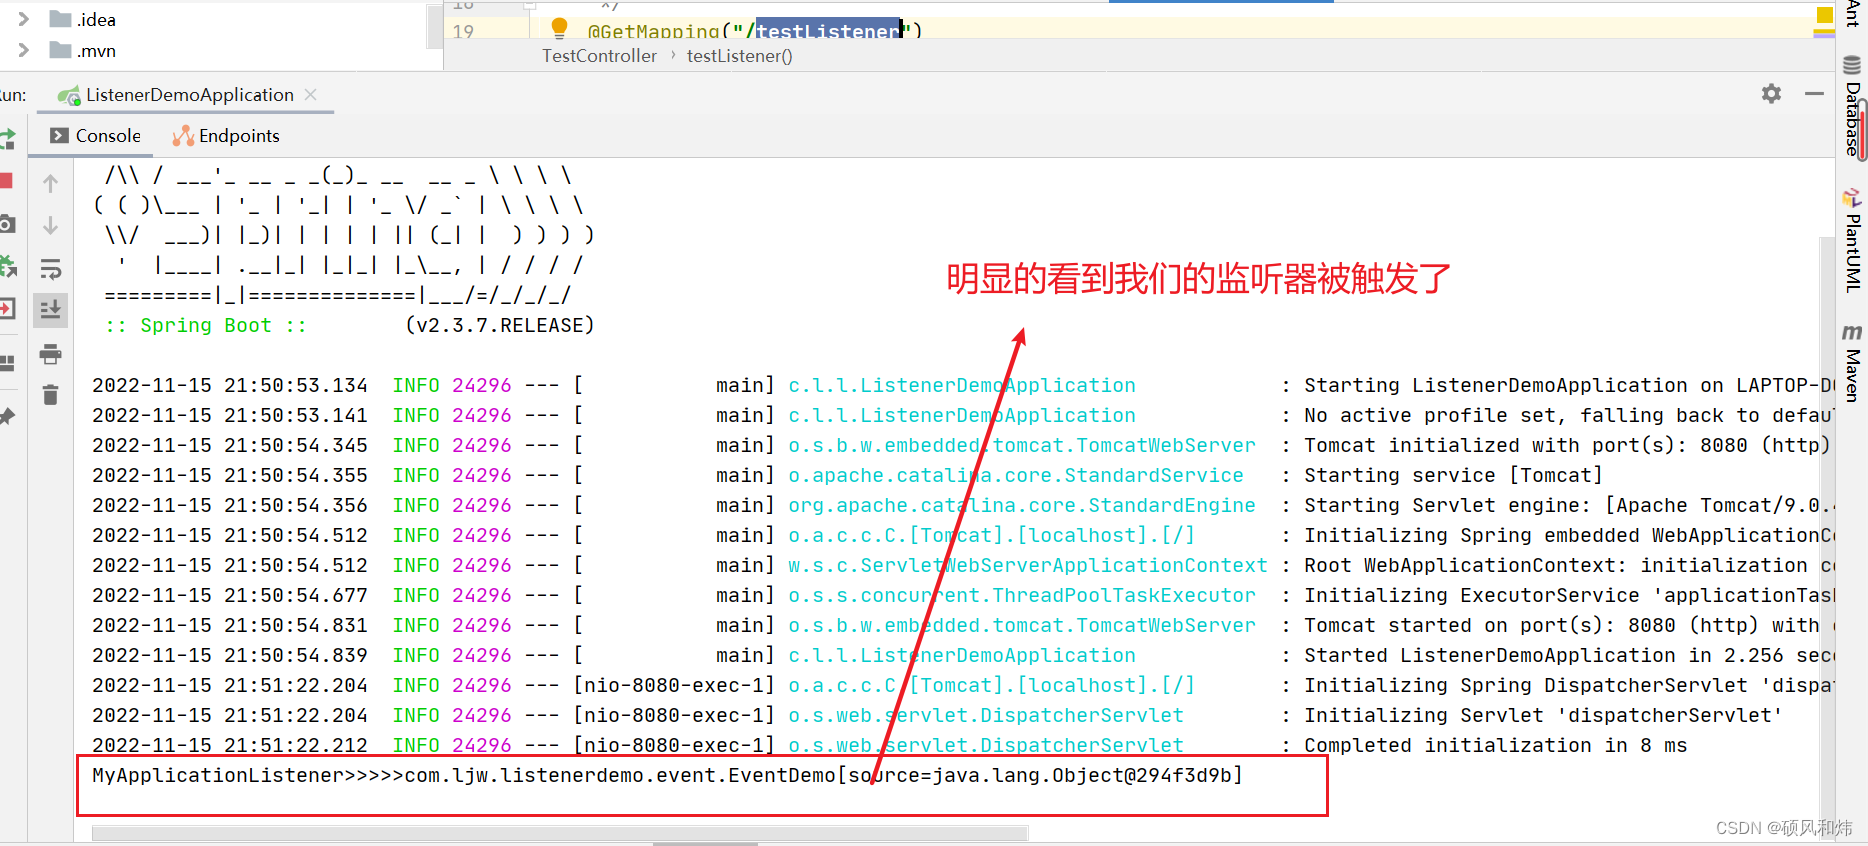The image size is (1868, 846).
Task: Click INFO level text at 21:50:54.677
Action: (x=416, y=595)
